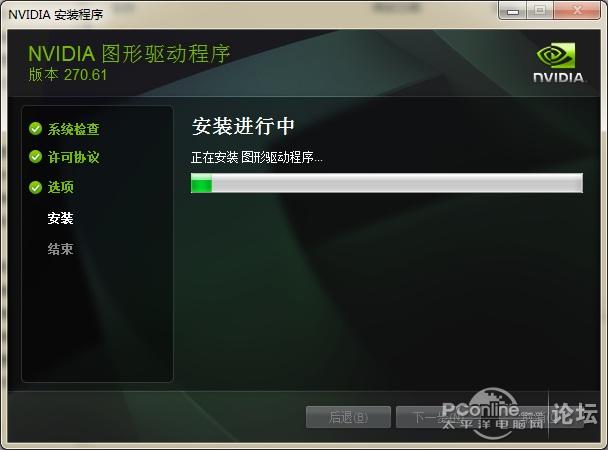Viewport: 608px width, 450px height.
Task: Select the 系统检查 step label
Action: point(74,129)
